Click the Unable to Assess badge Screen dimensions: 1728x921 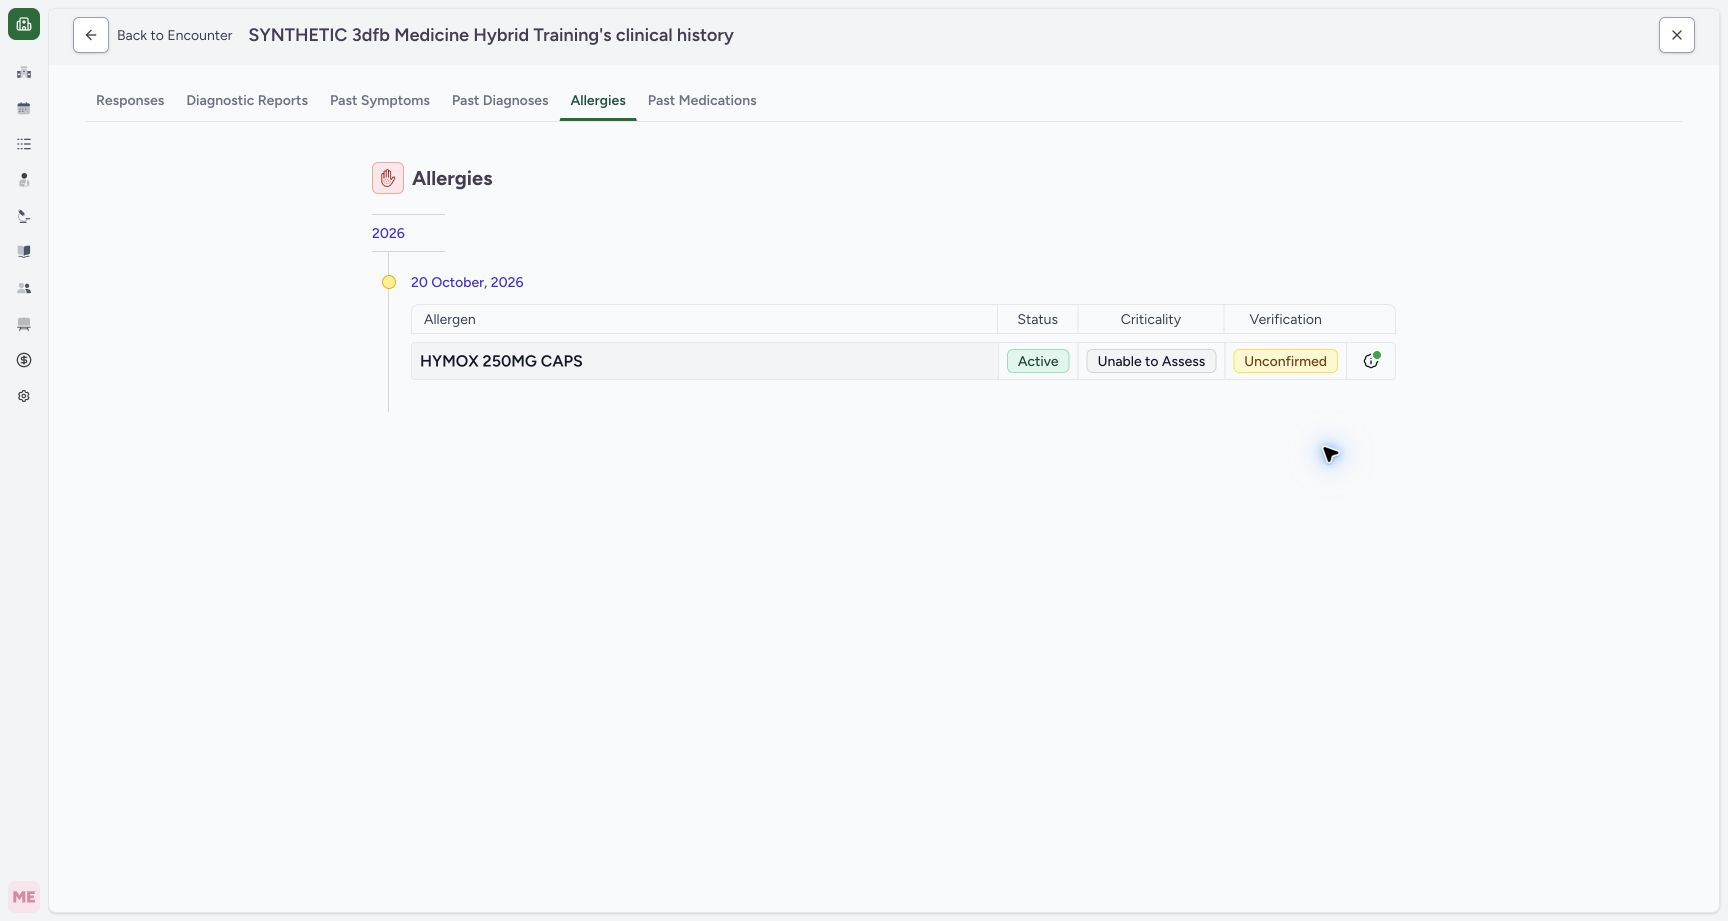[x=1151, y=361]
